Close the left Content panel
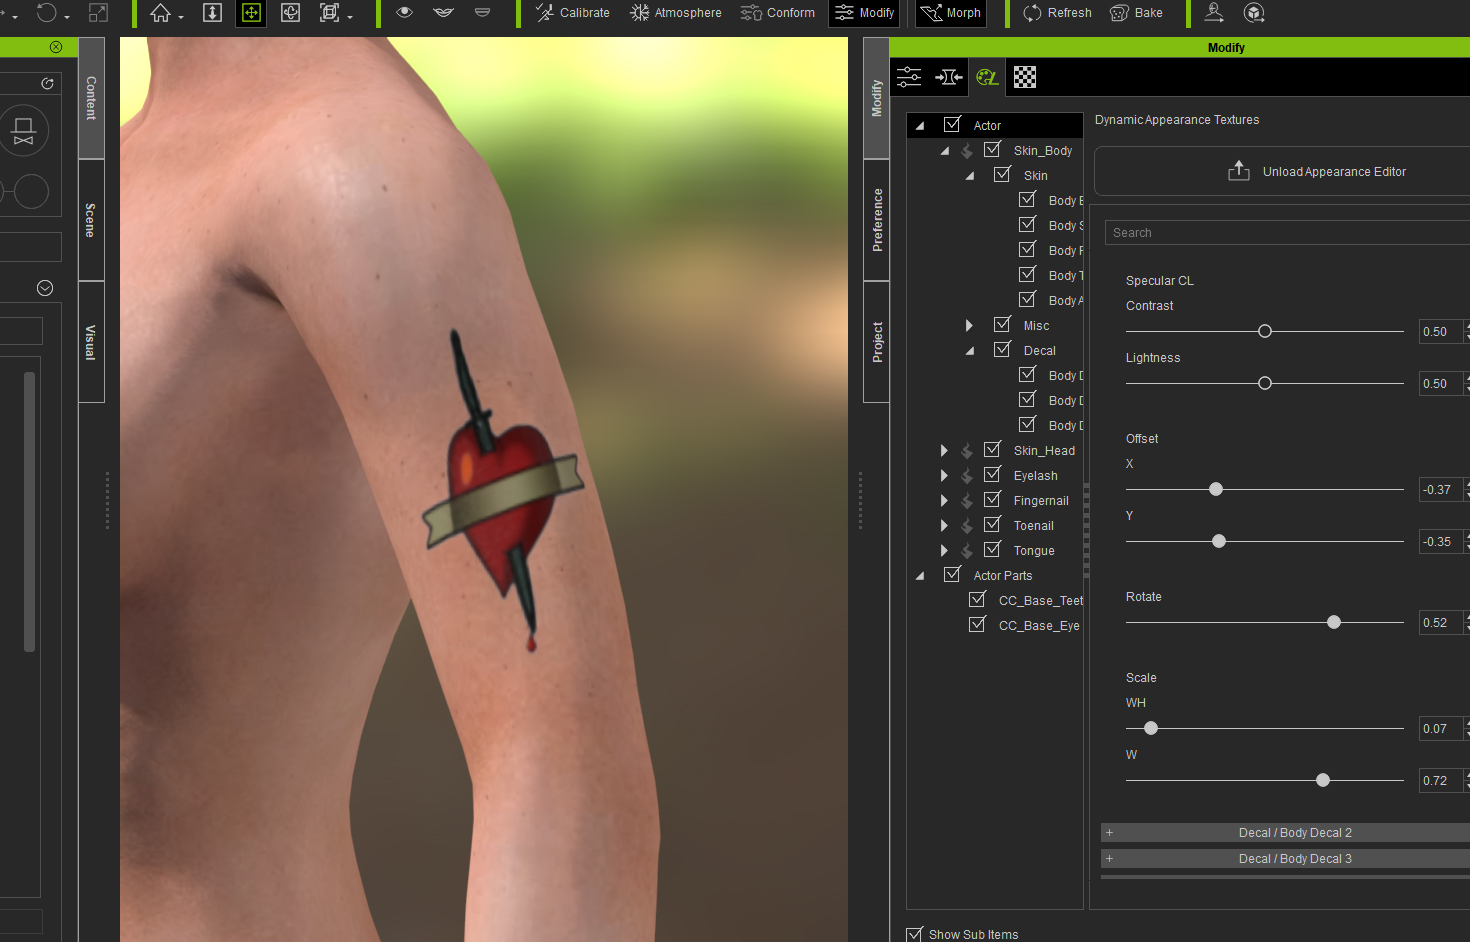 [56, 47]
